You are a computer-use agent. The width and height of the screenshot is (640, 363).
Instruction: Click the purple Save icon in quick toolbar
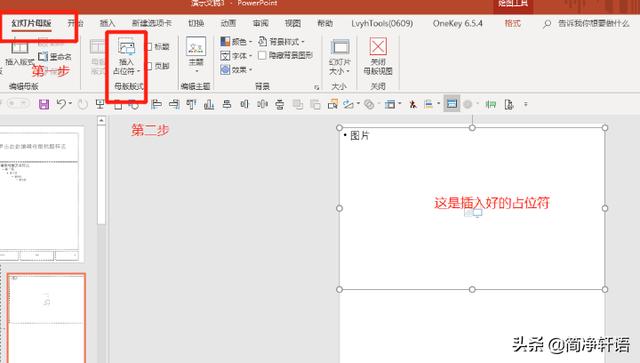click(x=44, y=104)
